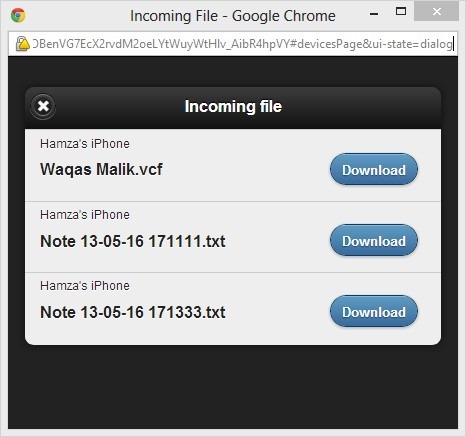466x437 pixels.
Task: Click the window title Incoming File - Google Chrome
Action: tap(233, 16)
